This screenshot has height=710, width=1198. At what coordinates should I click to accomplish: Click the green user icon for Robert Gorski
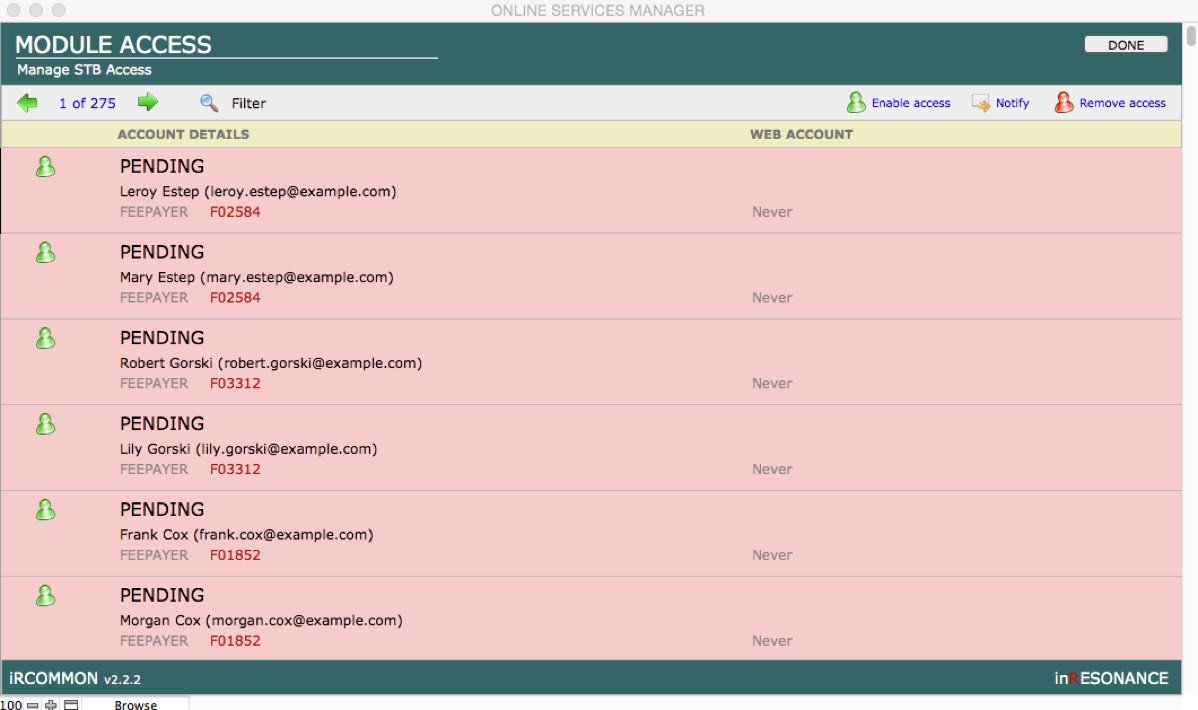click(45, 339)
